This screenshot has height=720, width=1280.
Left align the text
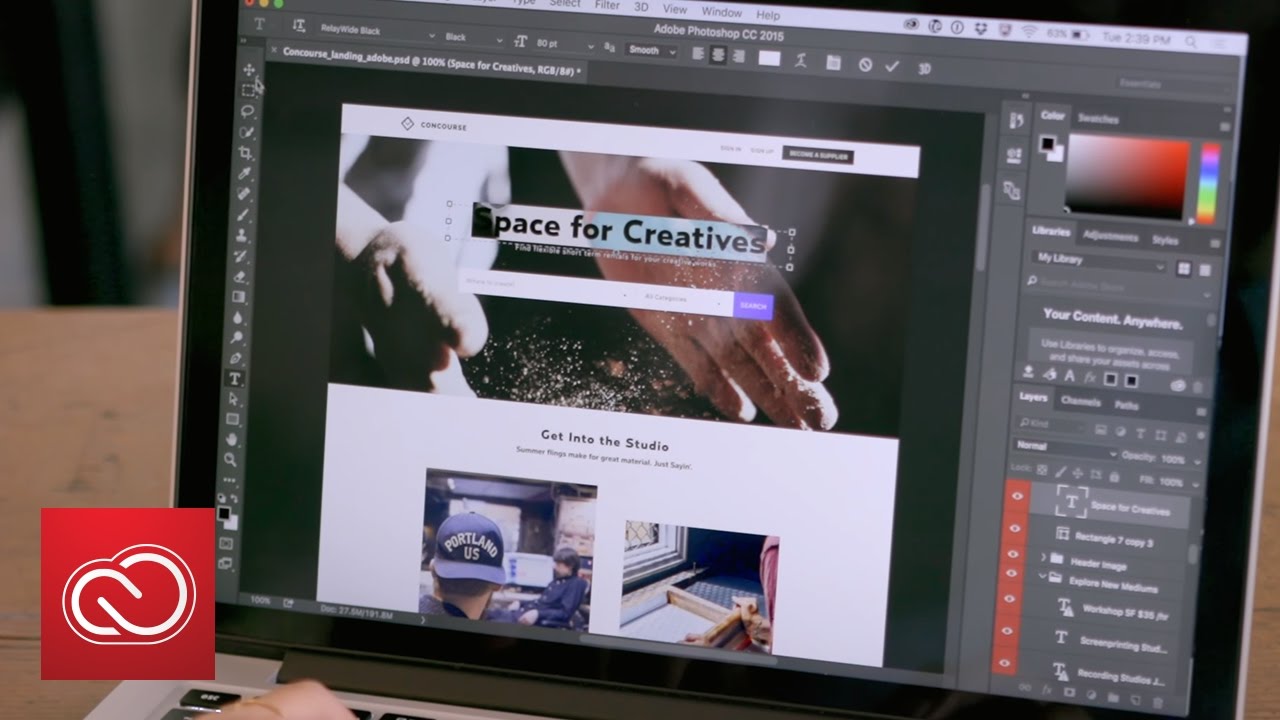700,55
